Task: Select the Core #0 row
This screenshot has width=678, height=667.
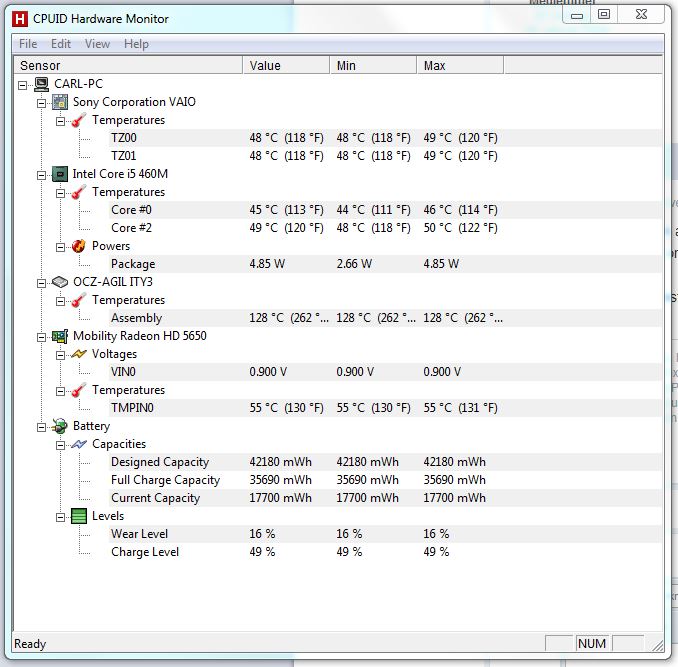Action: click(x=385, y=210)
